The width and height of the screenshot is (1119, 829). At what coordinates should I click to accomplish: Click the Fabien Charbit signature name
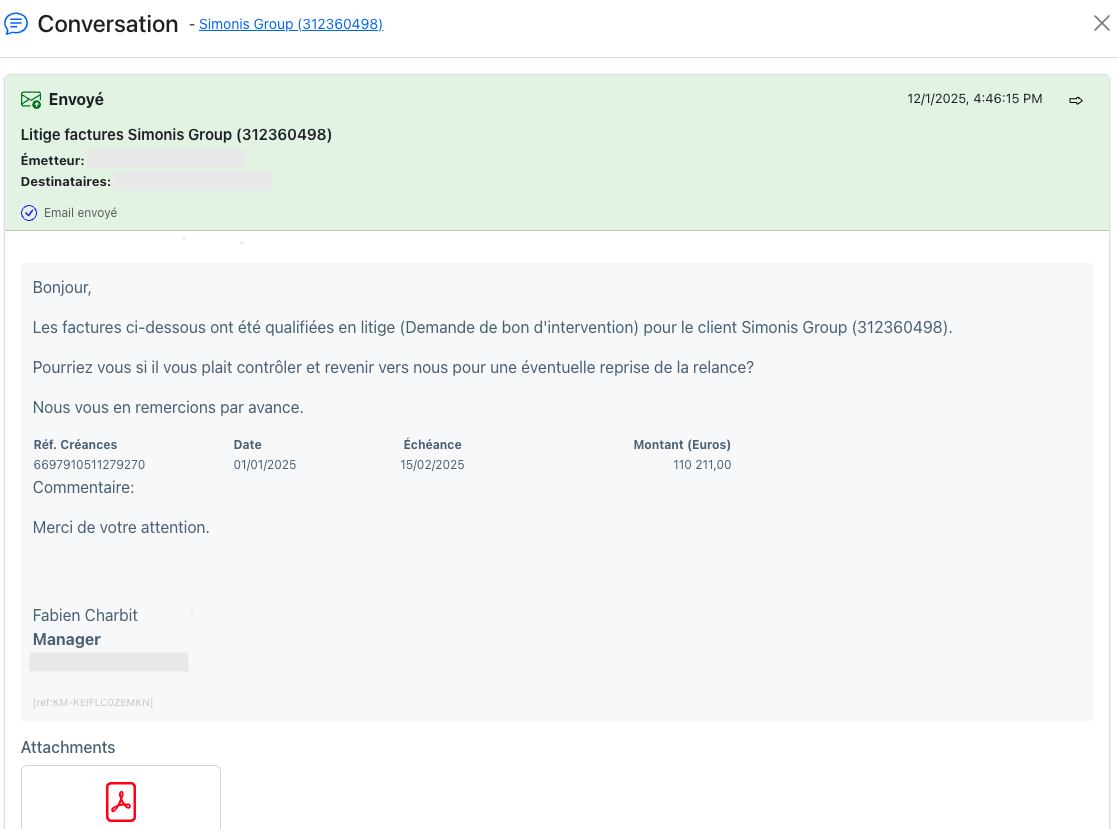pyautogui.click(x=85, y=615)
